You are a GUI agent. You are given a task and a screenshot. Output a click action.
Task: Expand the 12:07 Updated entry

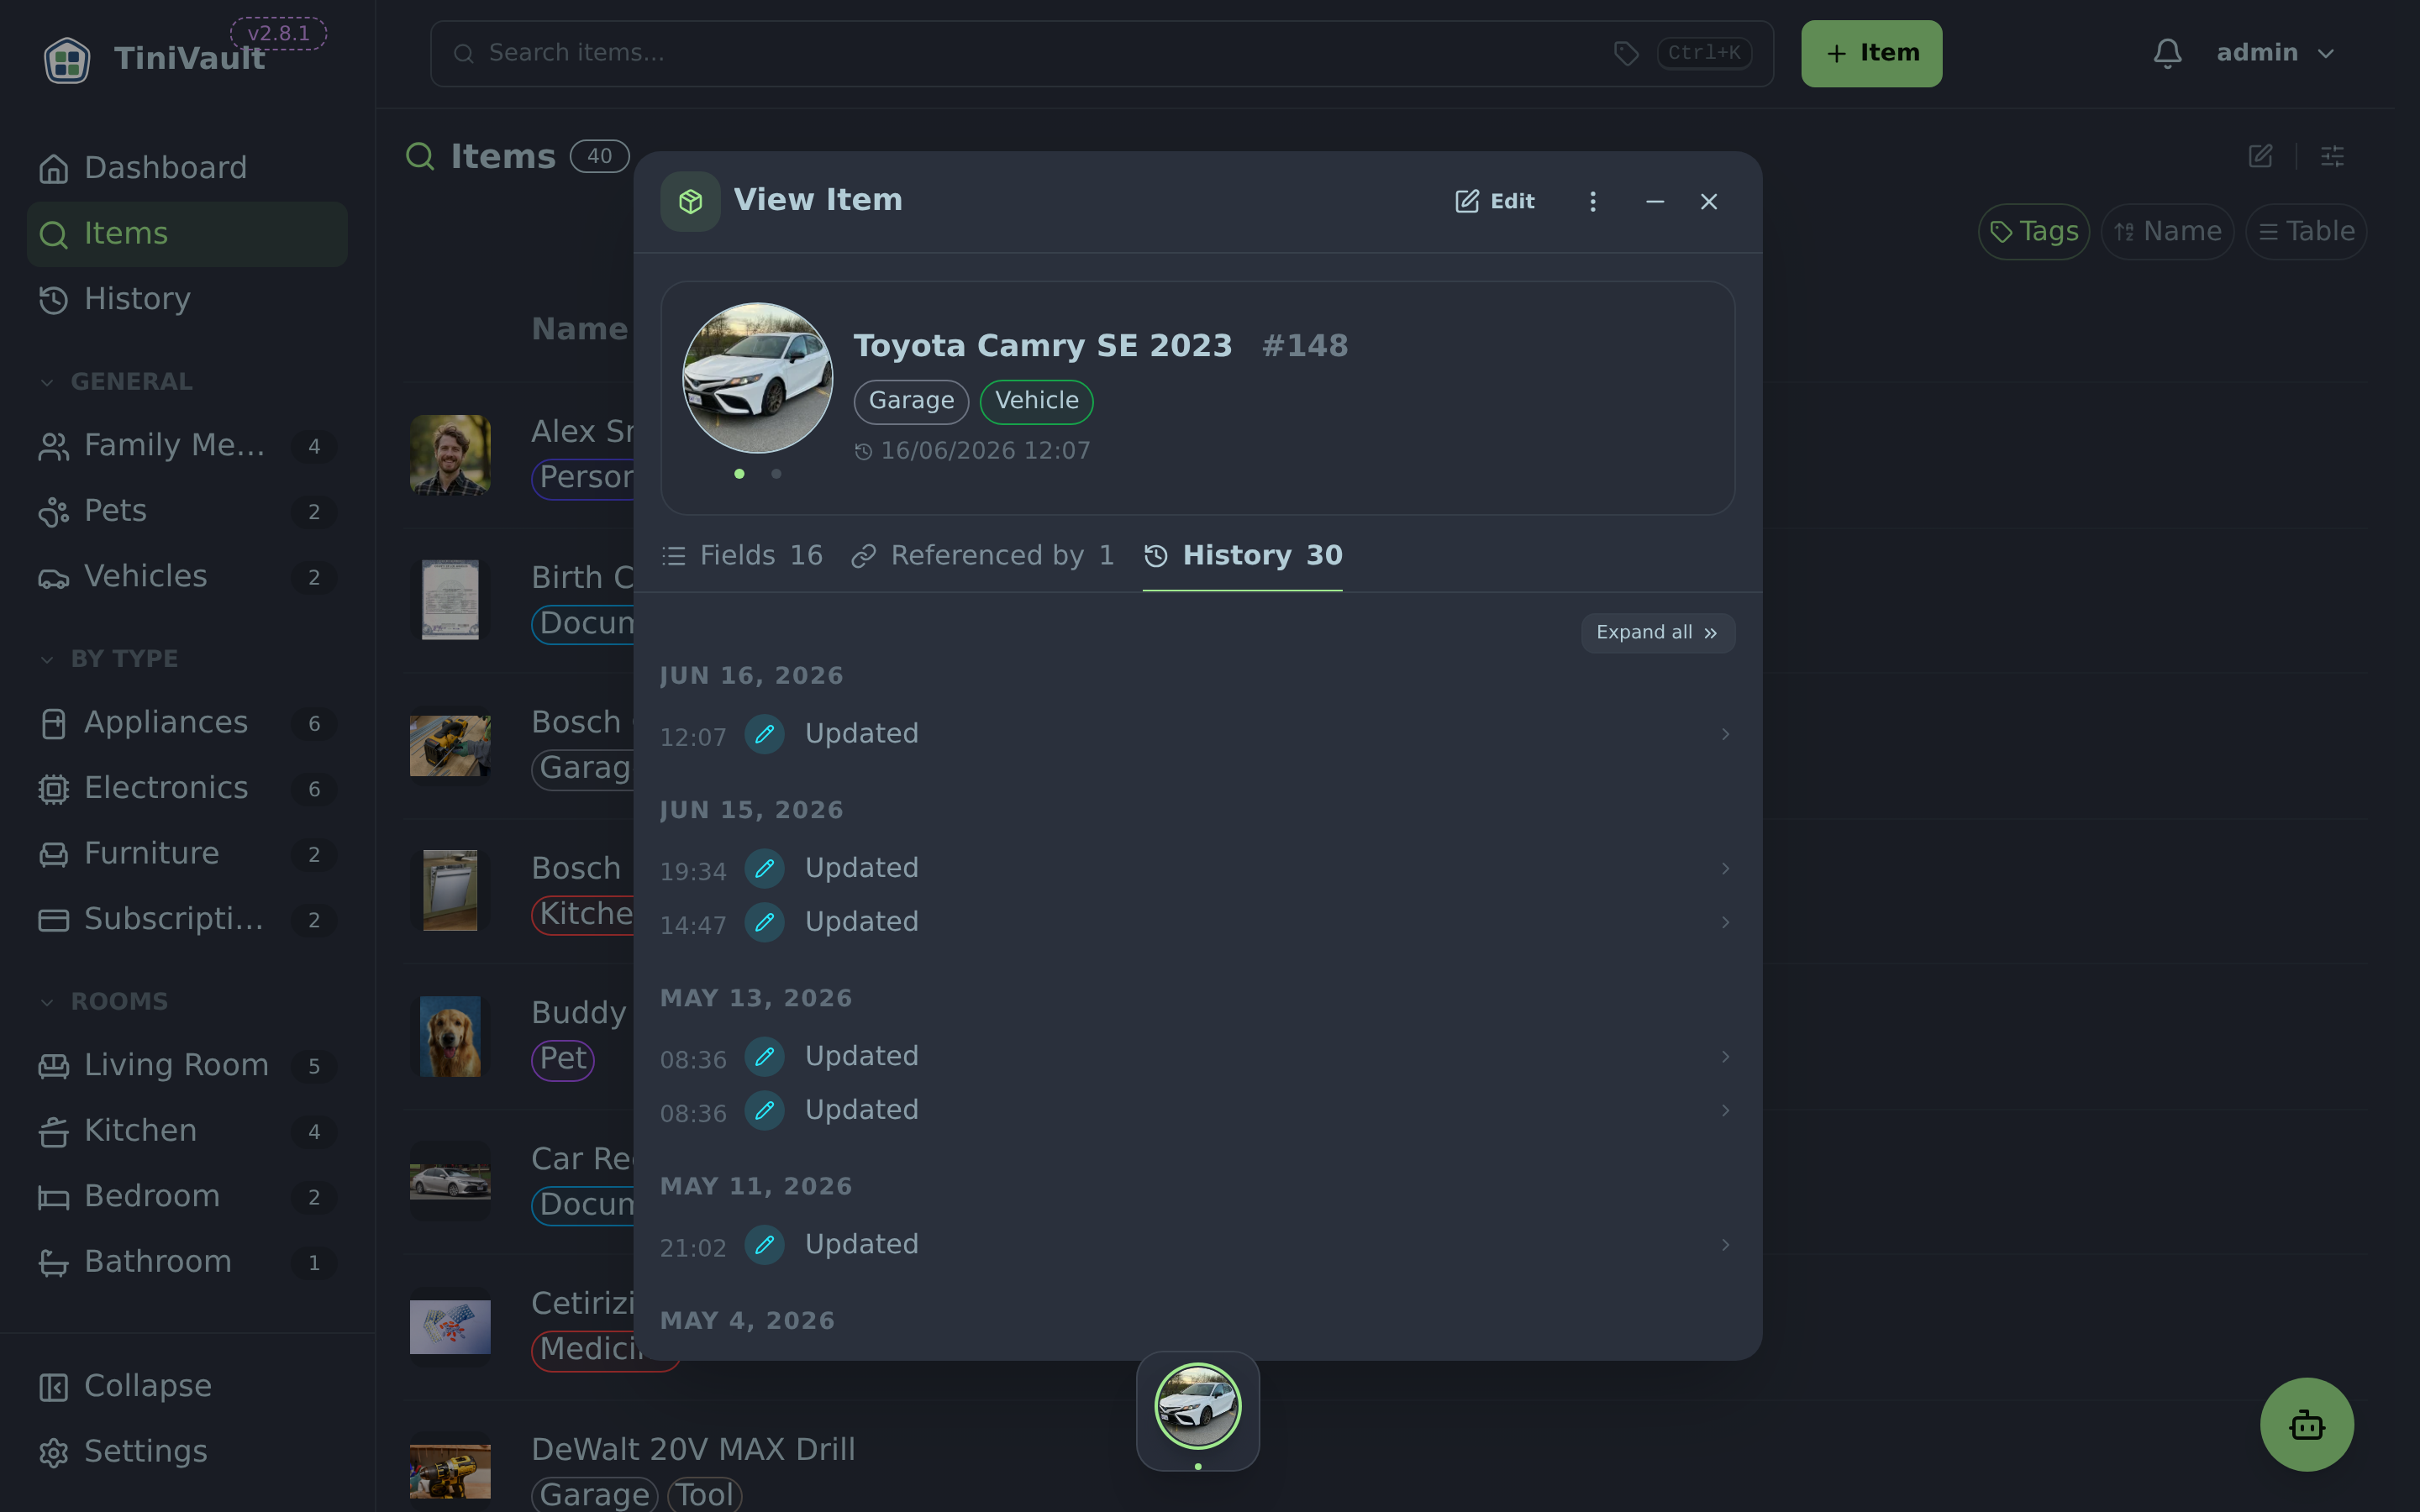1197,734
